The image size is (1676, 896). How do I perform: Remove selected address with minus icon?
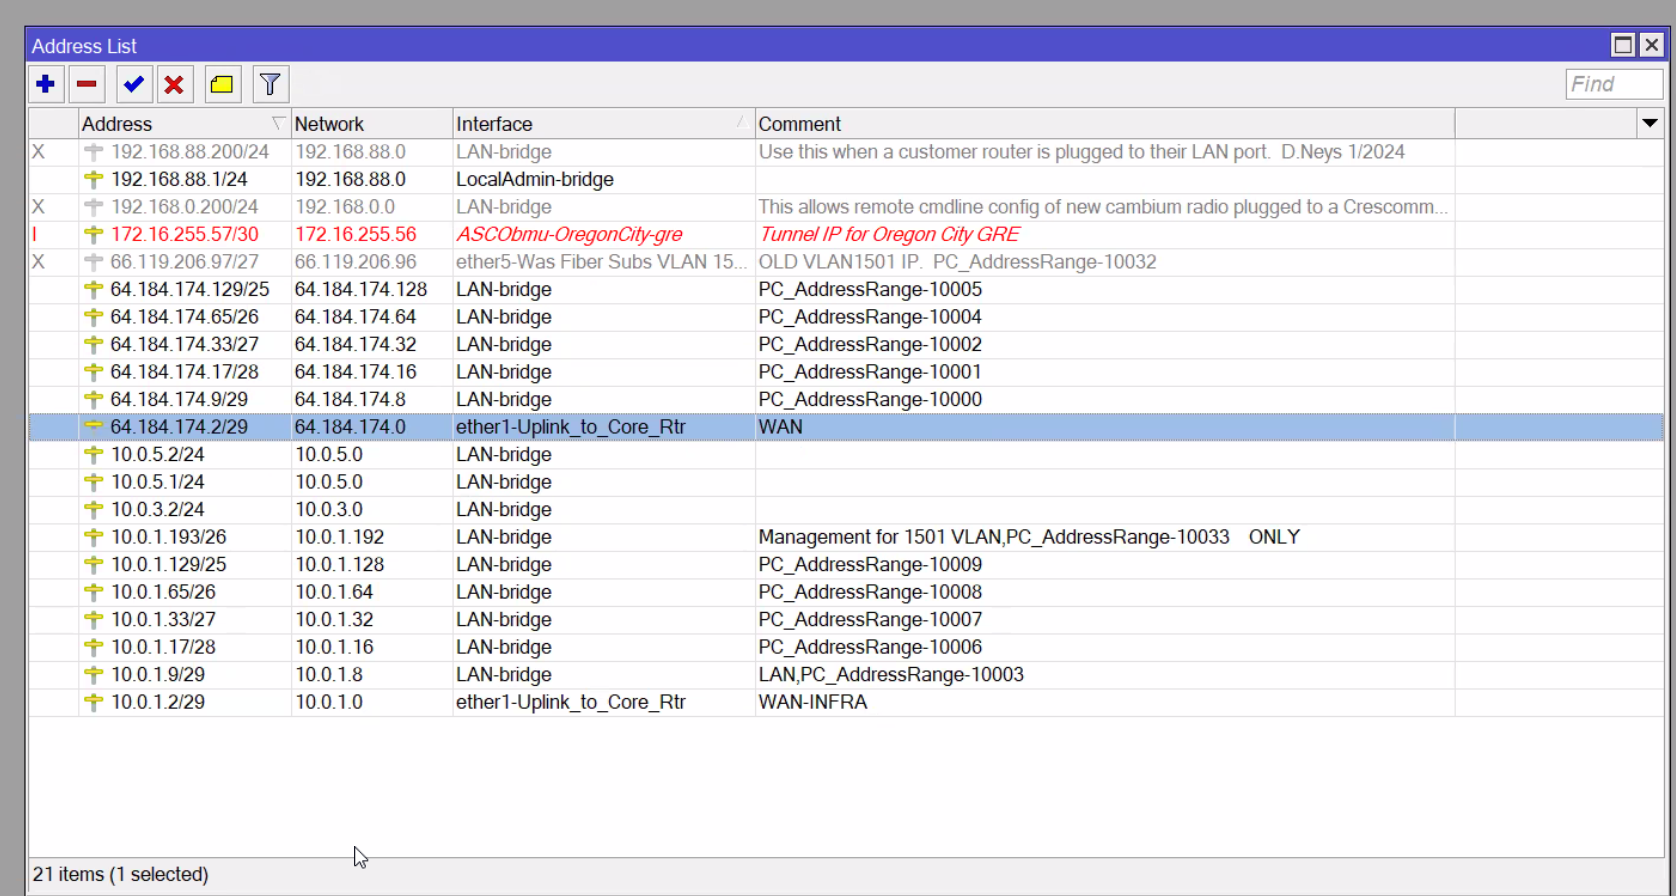pyautogui.click(x=88, y=85)
